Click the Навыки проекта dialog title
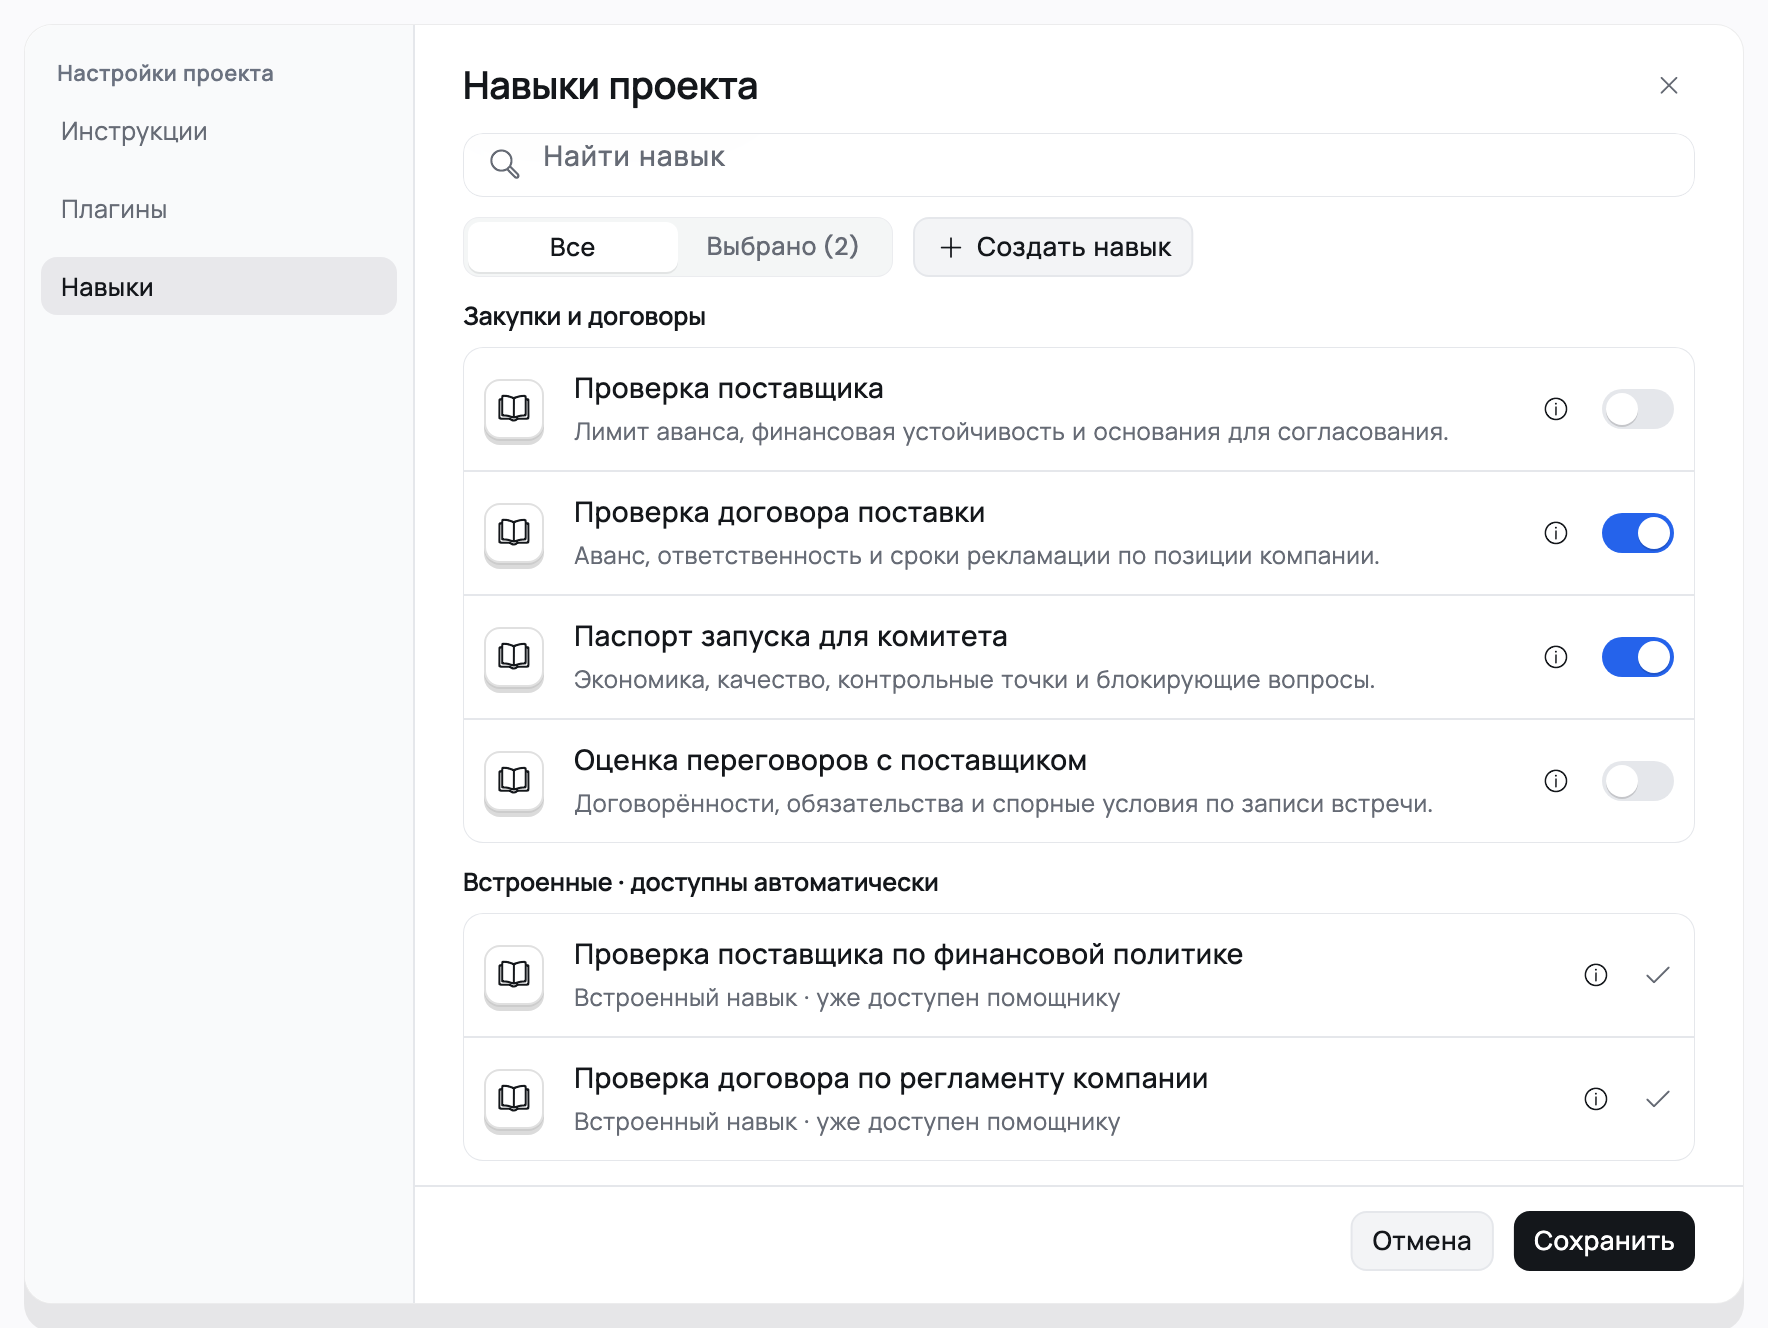Image resolution: width=1768 pixels, height=1328 pixels. click(610, 86)
